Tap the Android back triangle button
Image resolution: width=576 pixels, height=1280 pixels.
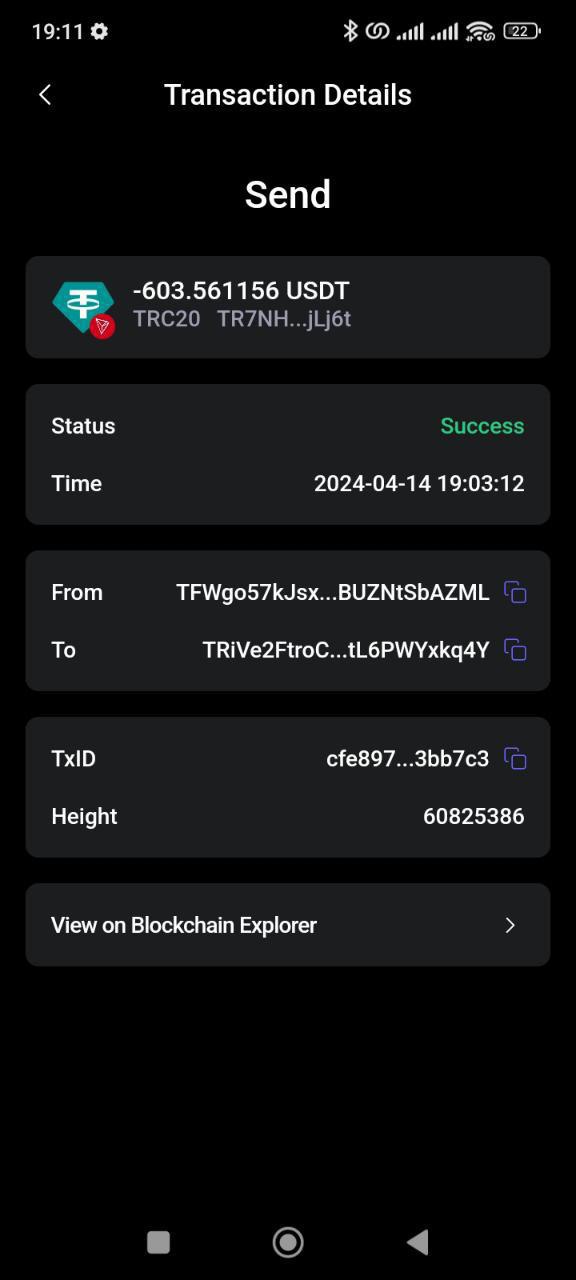pyautogui.click(x=418, y=1242)
